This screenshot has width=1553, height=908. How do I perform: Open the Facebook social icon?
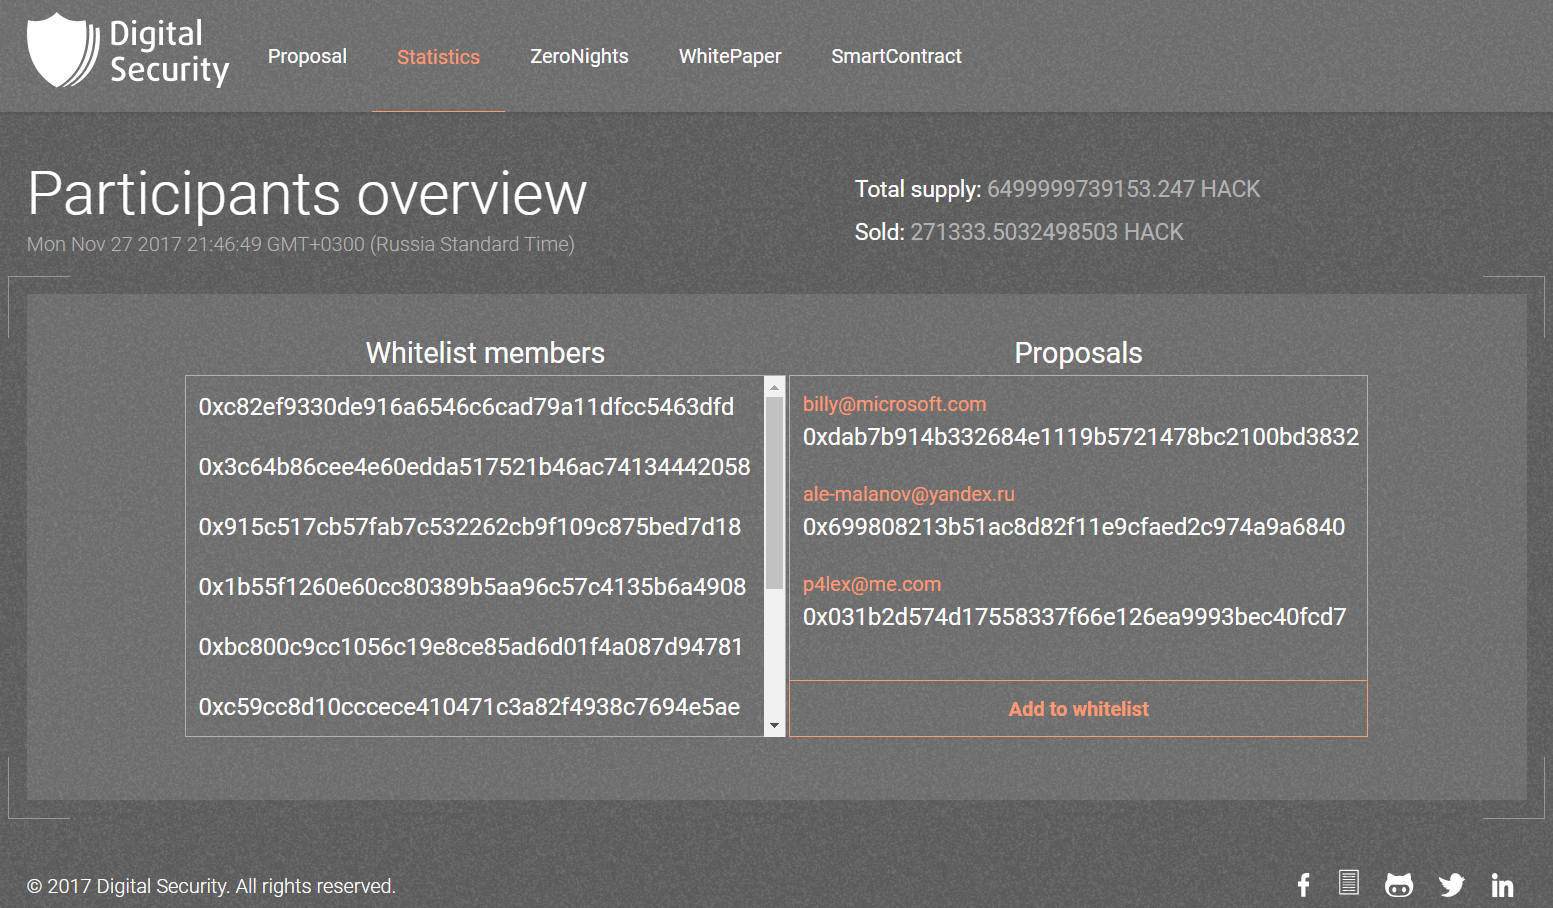[x=1303, y=885]
